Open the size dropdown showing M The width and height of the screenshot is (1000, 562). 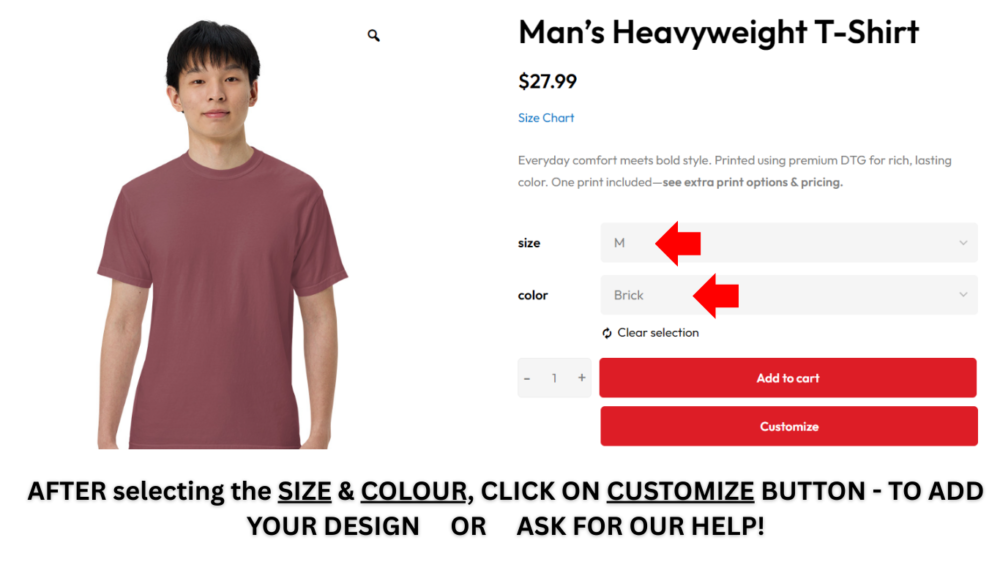788,243
